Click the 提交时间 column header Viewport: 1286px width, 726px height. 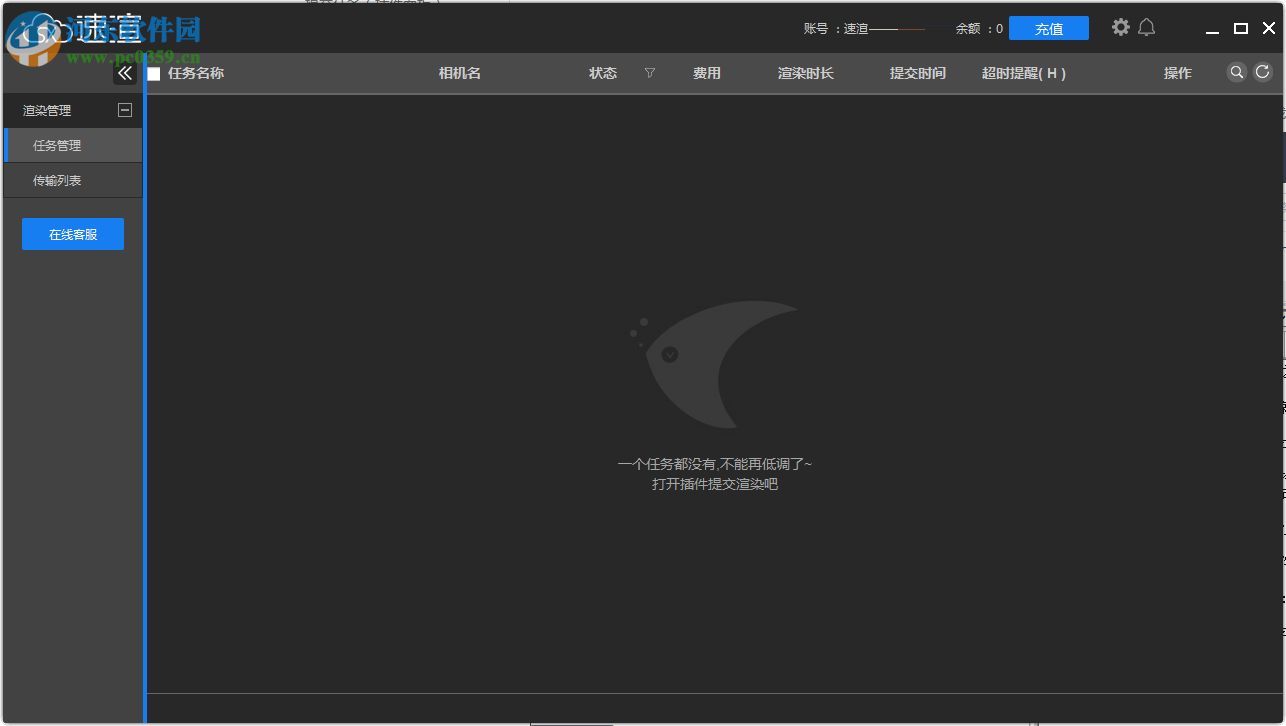[x=916, y=72]
